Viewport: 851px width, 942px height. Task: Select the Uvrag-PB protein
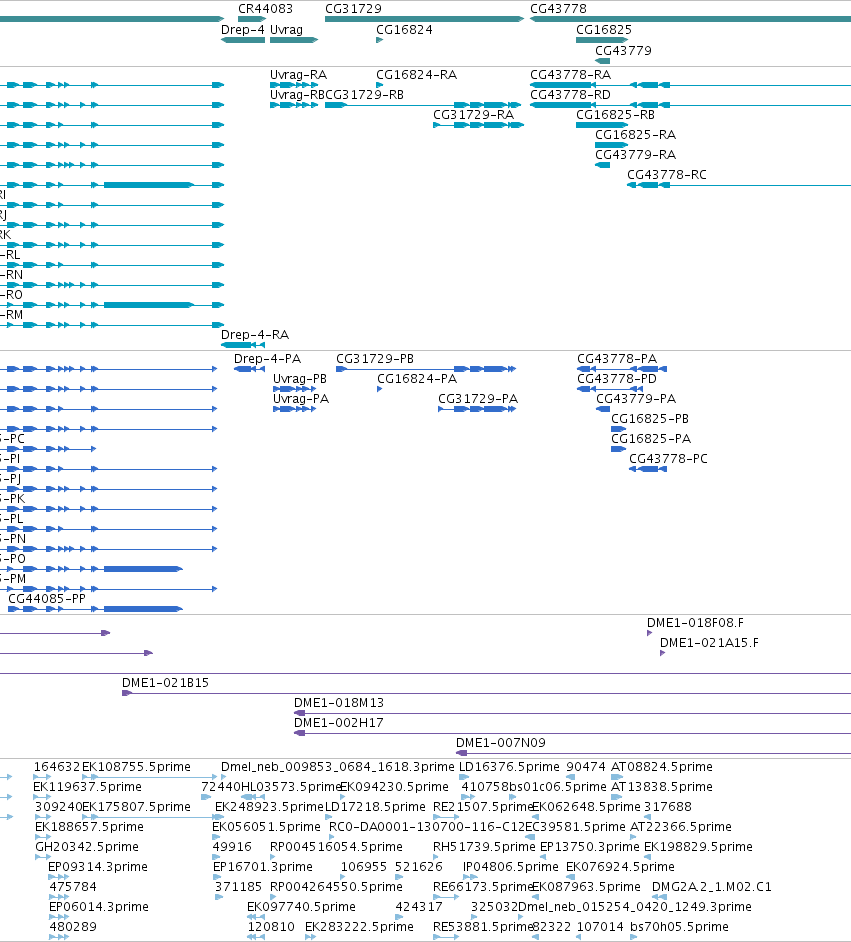294,389
